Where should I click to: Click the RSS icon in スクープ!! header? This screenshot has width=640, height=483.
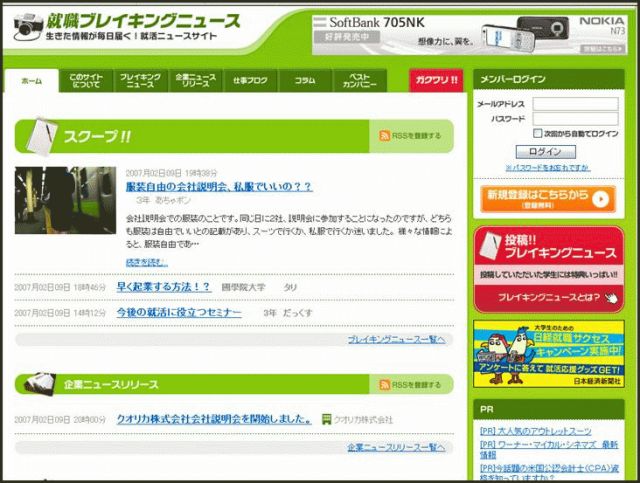tap(384, 136)
